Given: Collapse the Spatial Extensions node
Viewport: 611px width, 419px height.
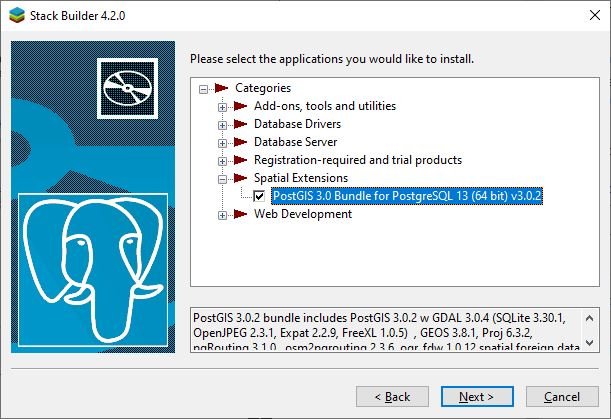Looking at the screenshot, I should pos(222,179).
